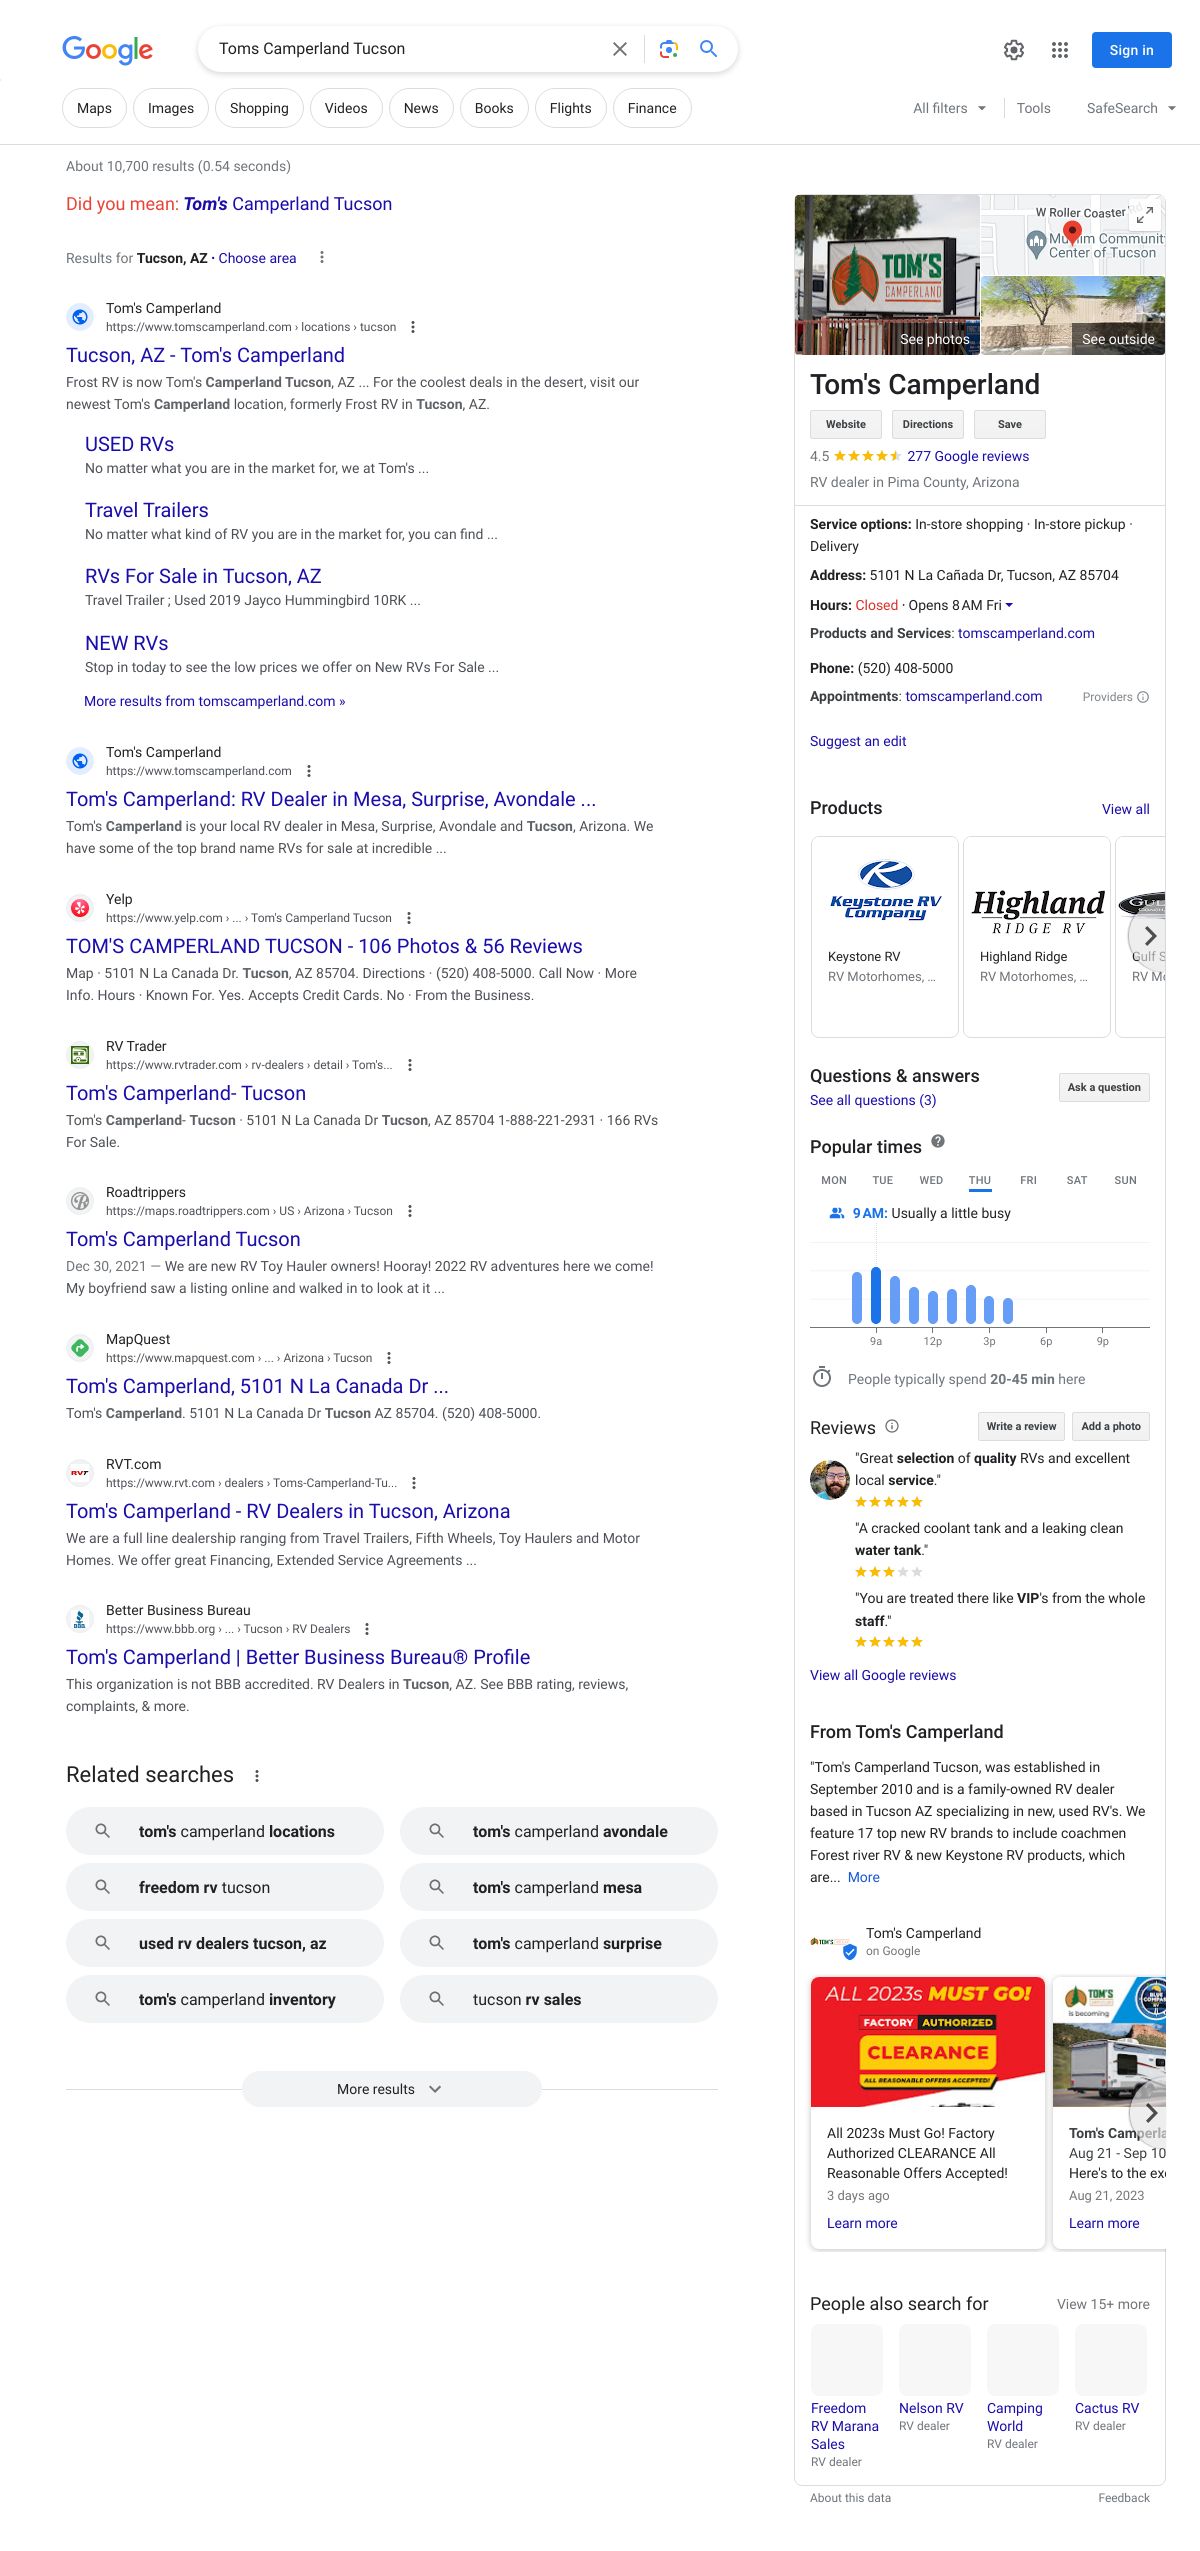
Task: Expand the map in the knowledge panel
Action: pyautogui.click(x=1145, y=214)
